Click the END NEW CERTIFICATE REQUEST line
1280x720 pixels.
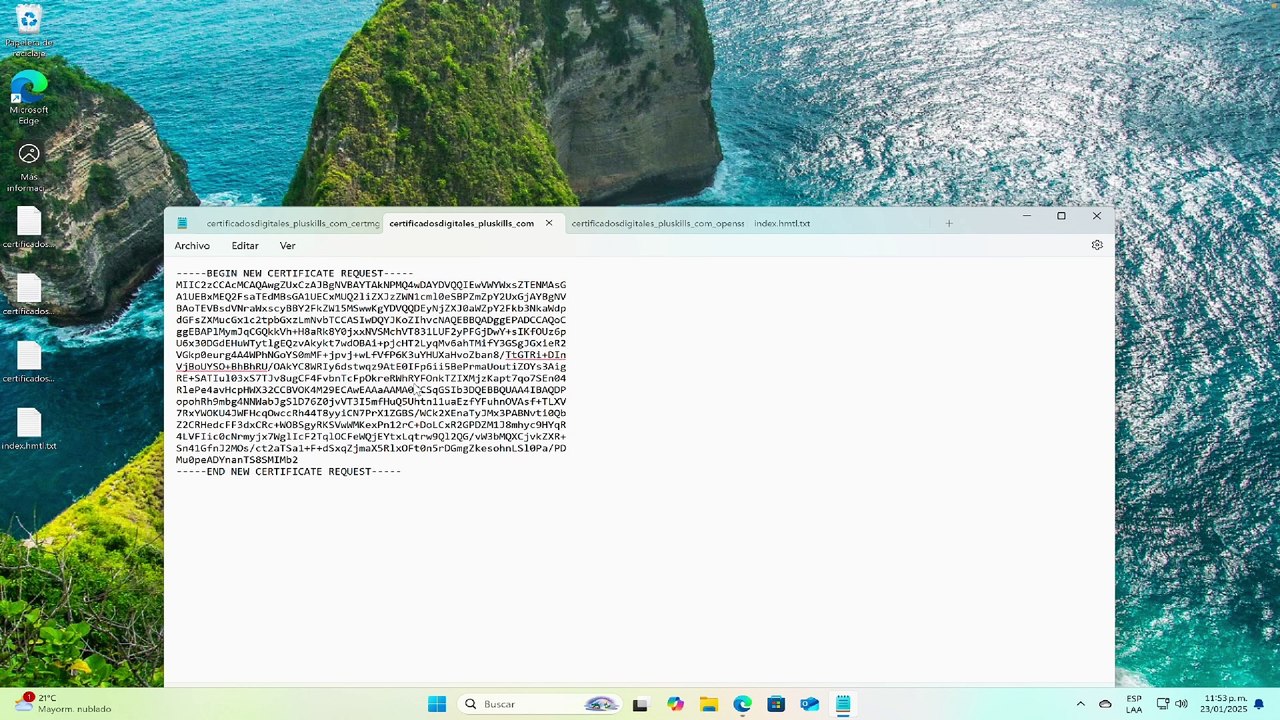pos(288,472)
